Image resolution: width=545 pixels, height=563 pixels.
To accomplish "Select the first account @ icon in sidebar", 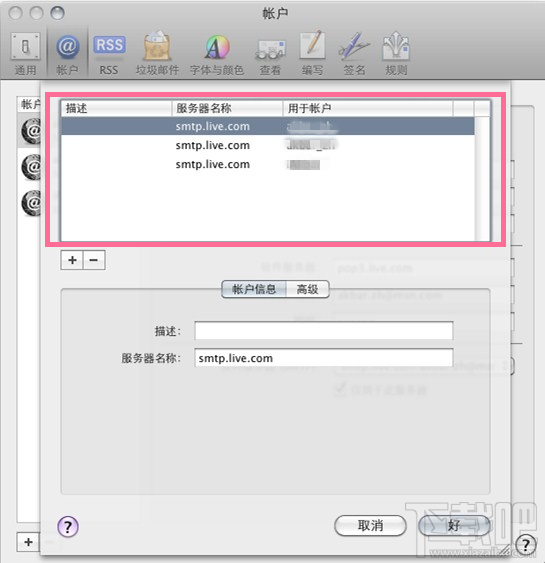I will (x=32, y=131).
